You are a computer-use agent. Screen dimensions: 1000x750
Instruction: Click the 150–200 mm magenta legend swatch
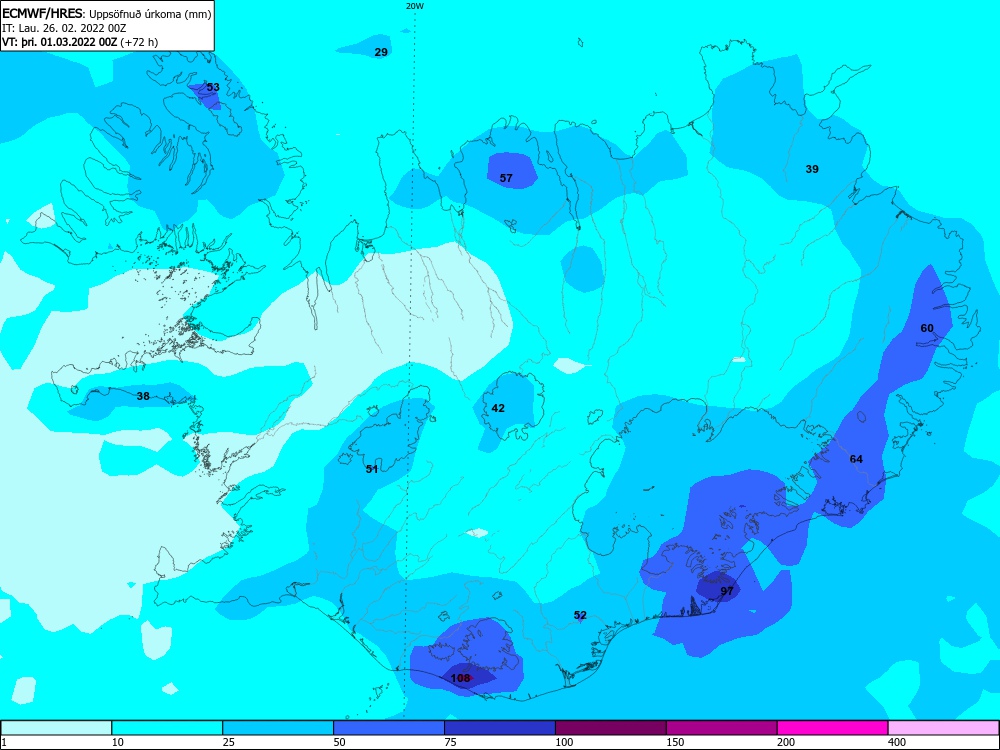click(722, 728)
